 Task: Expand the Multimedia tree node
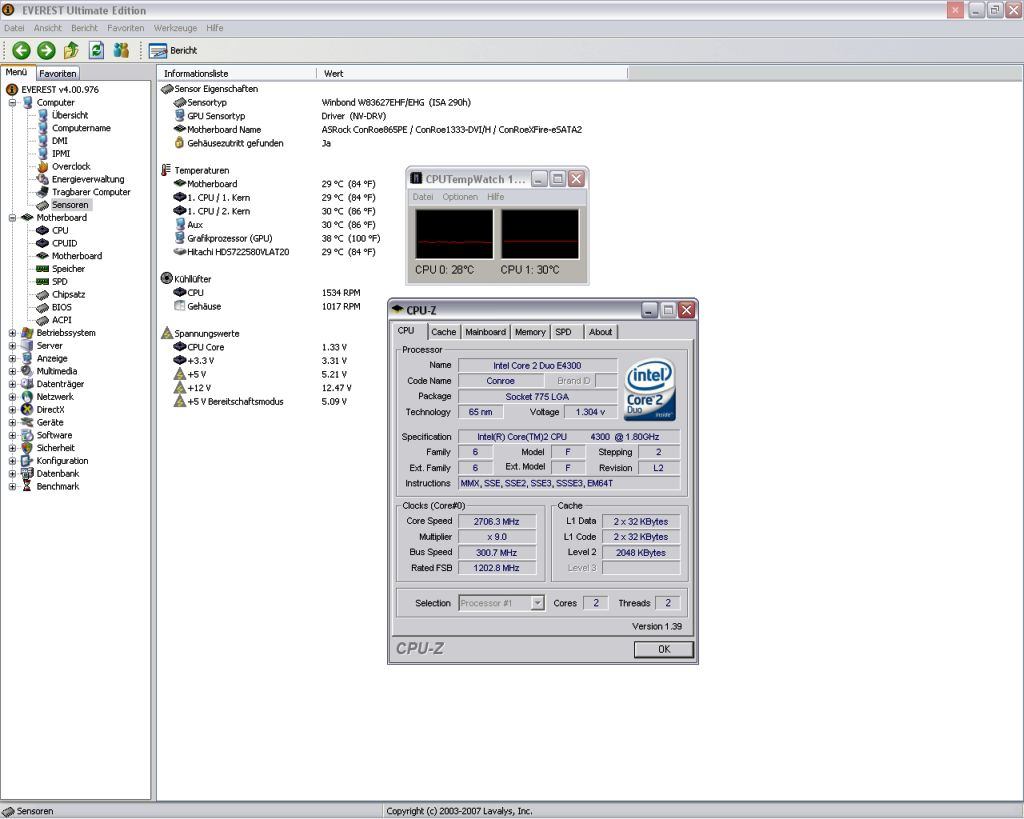[12, 371]
